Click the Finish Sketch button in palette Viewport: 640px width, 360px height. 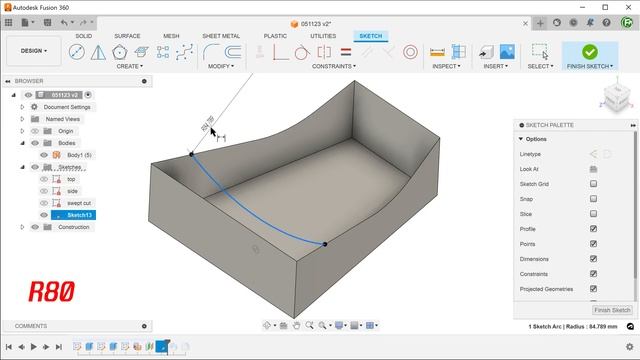click(612, 310)
